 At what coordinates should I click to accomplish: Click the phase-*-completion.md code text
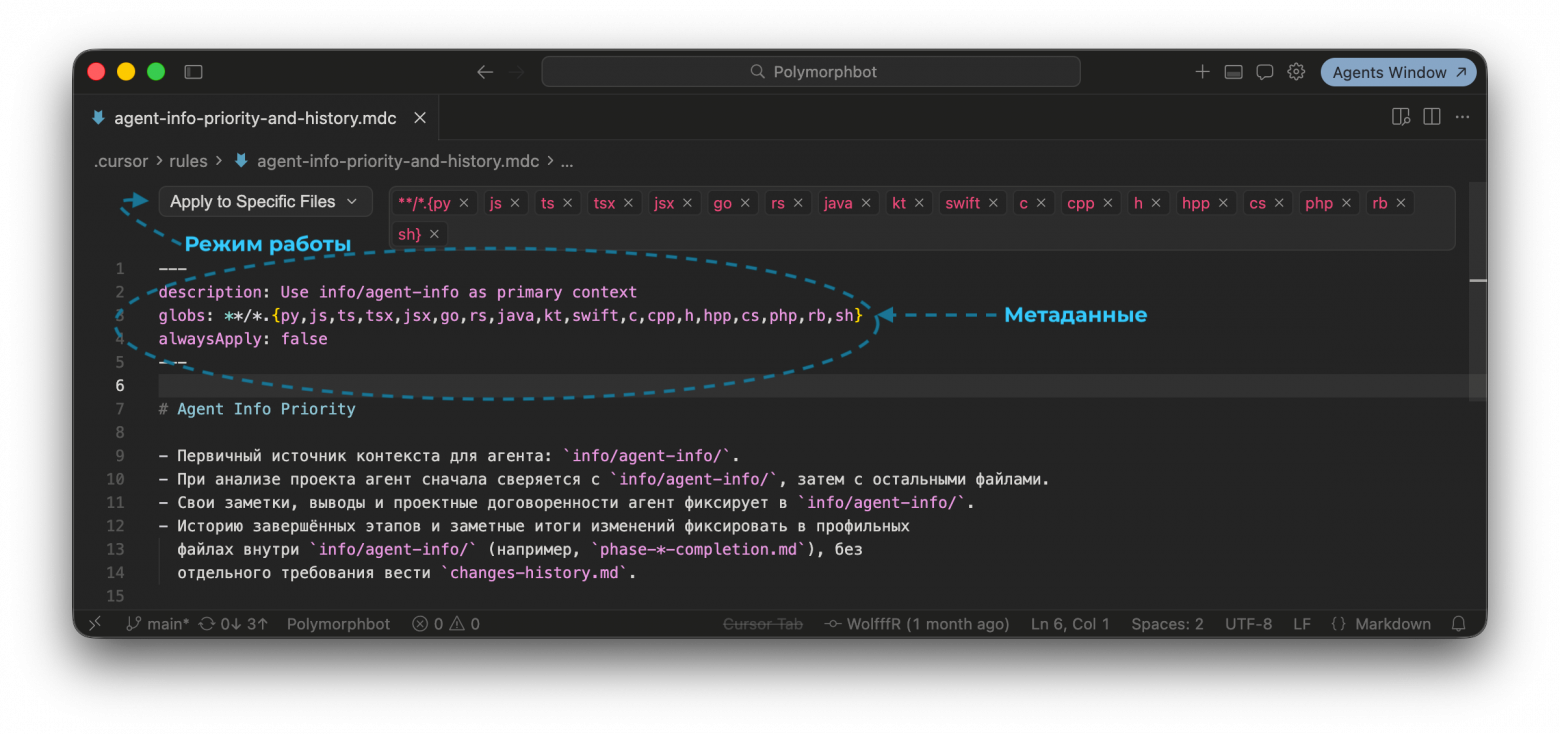pos(700,549)
